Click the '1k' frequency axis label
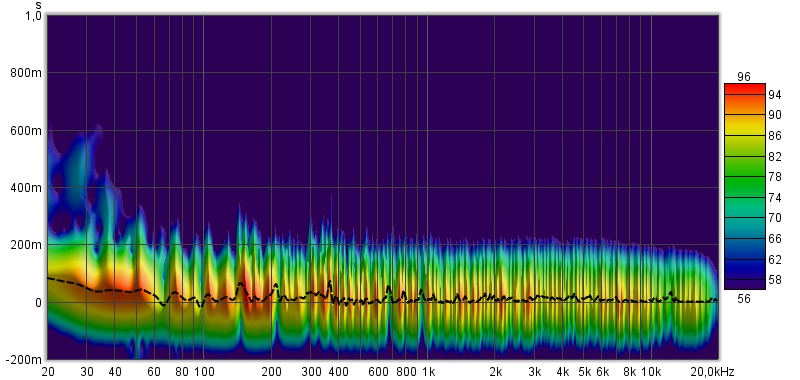This screenshot has height=380, width=800. 428,371
